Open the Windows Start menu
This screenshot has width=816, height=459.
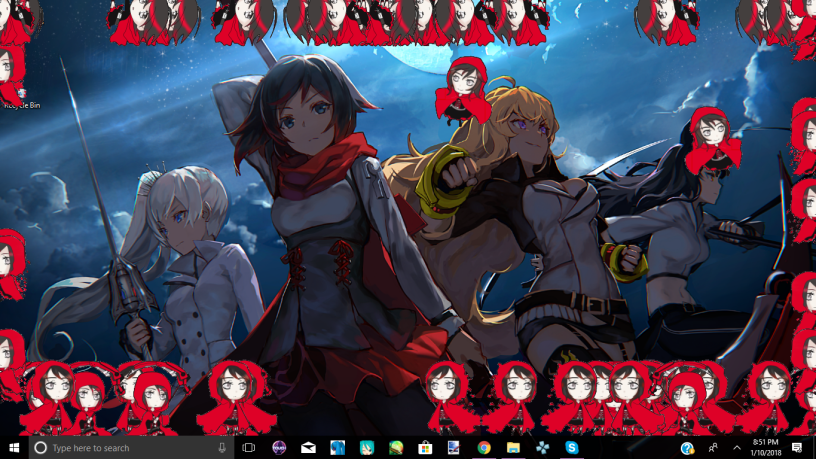(x=14, y=448)
